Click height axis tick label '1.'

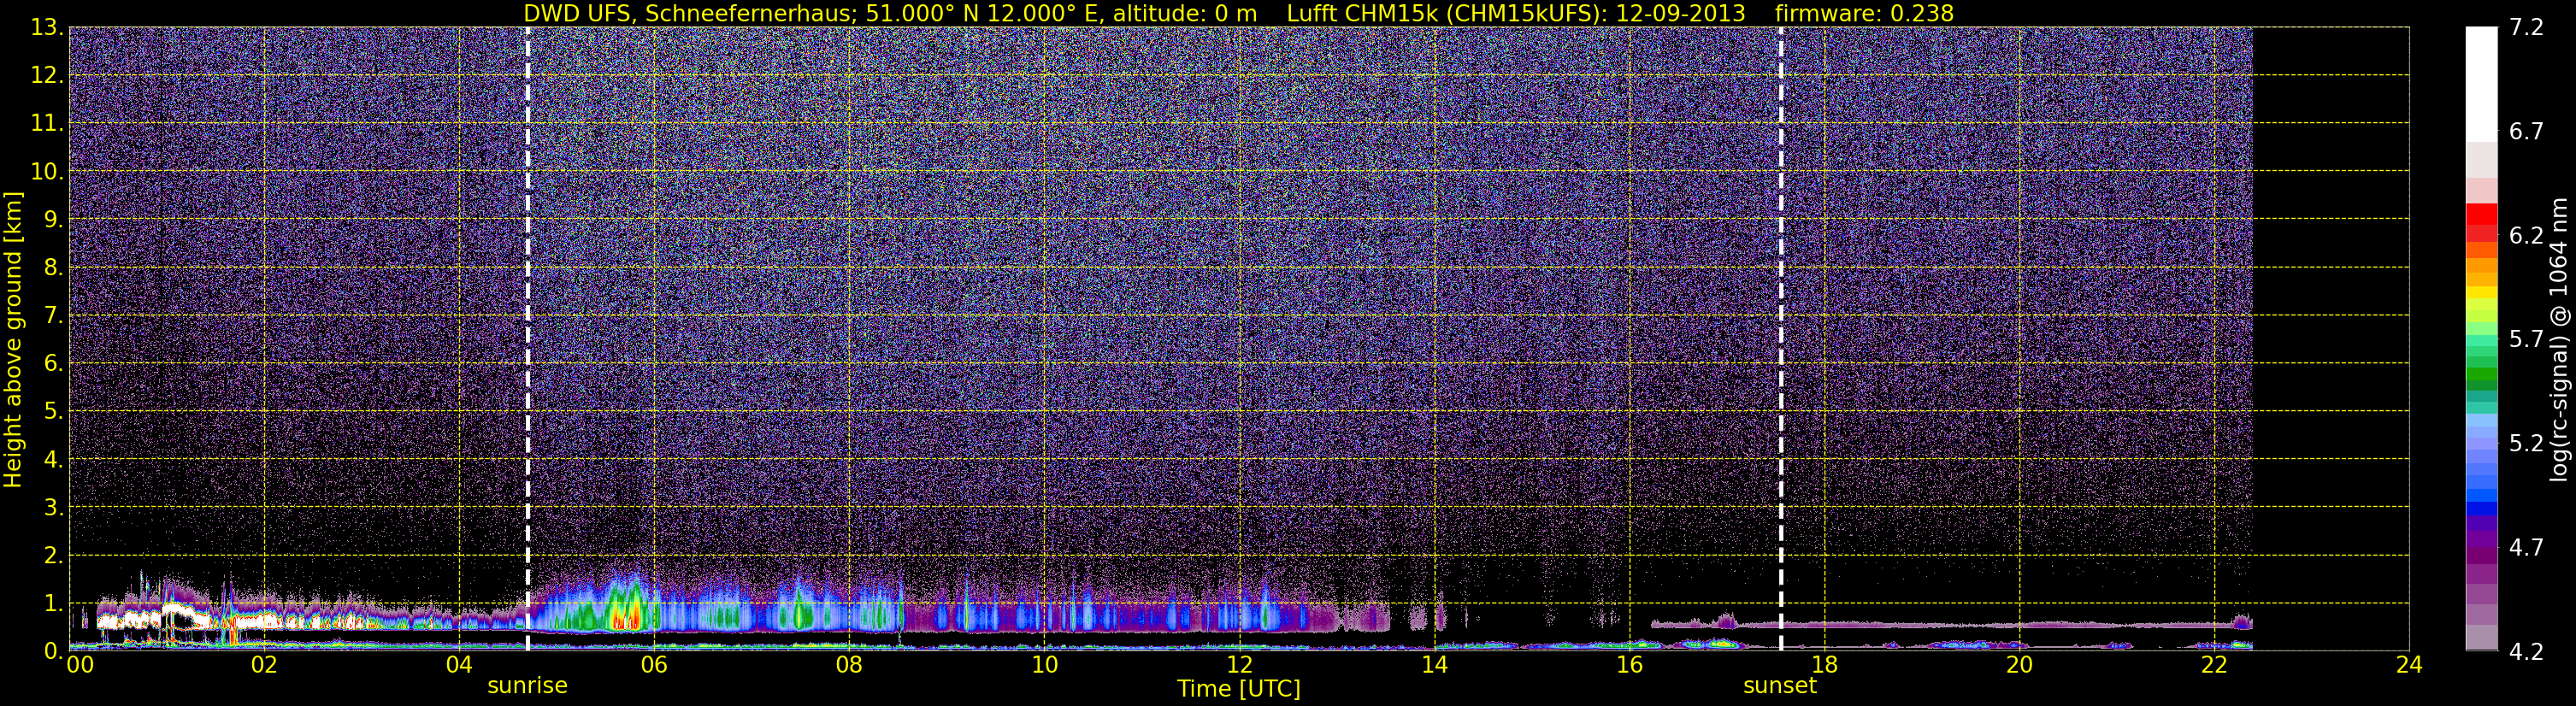pos(53,604)
